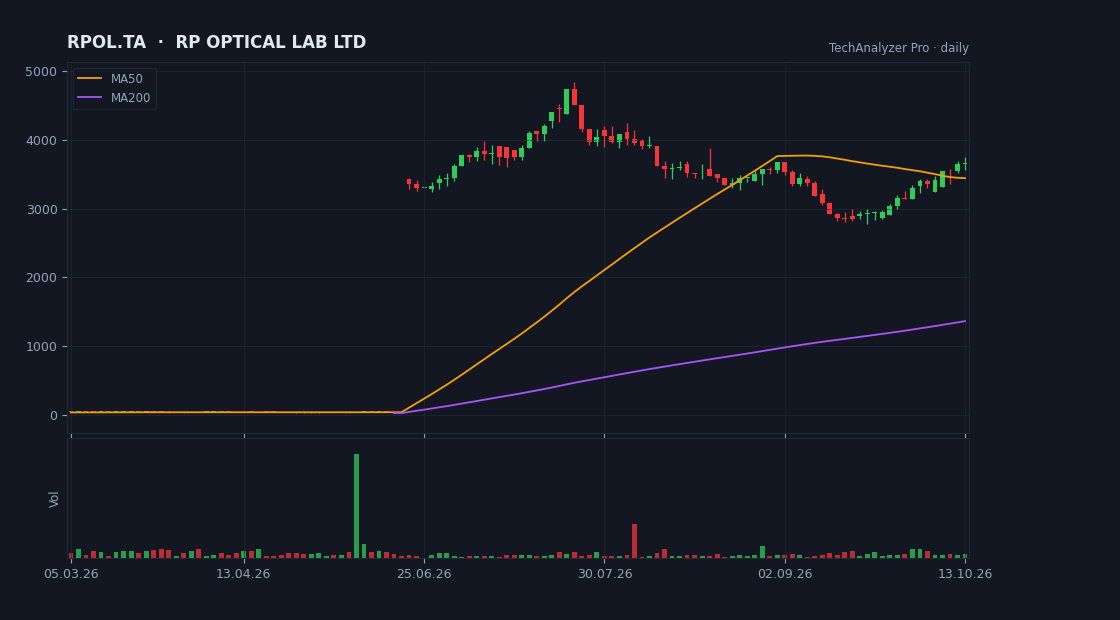Click the 3000 price axis label
Image resolution: width=1120 pixels, height=620 pixels.
(x=41, y=209)
